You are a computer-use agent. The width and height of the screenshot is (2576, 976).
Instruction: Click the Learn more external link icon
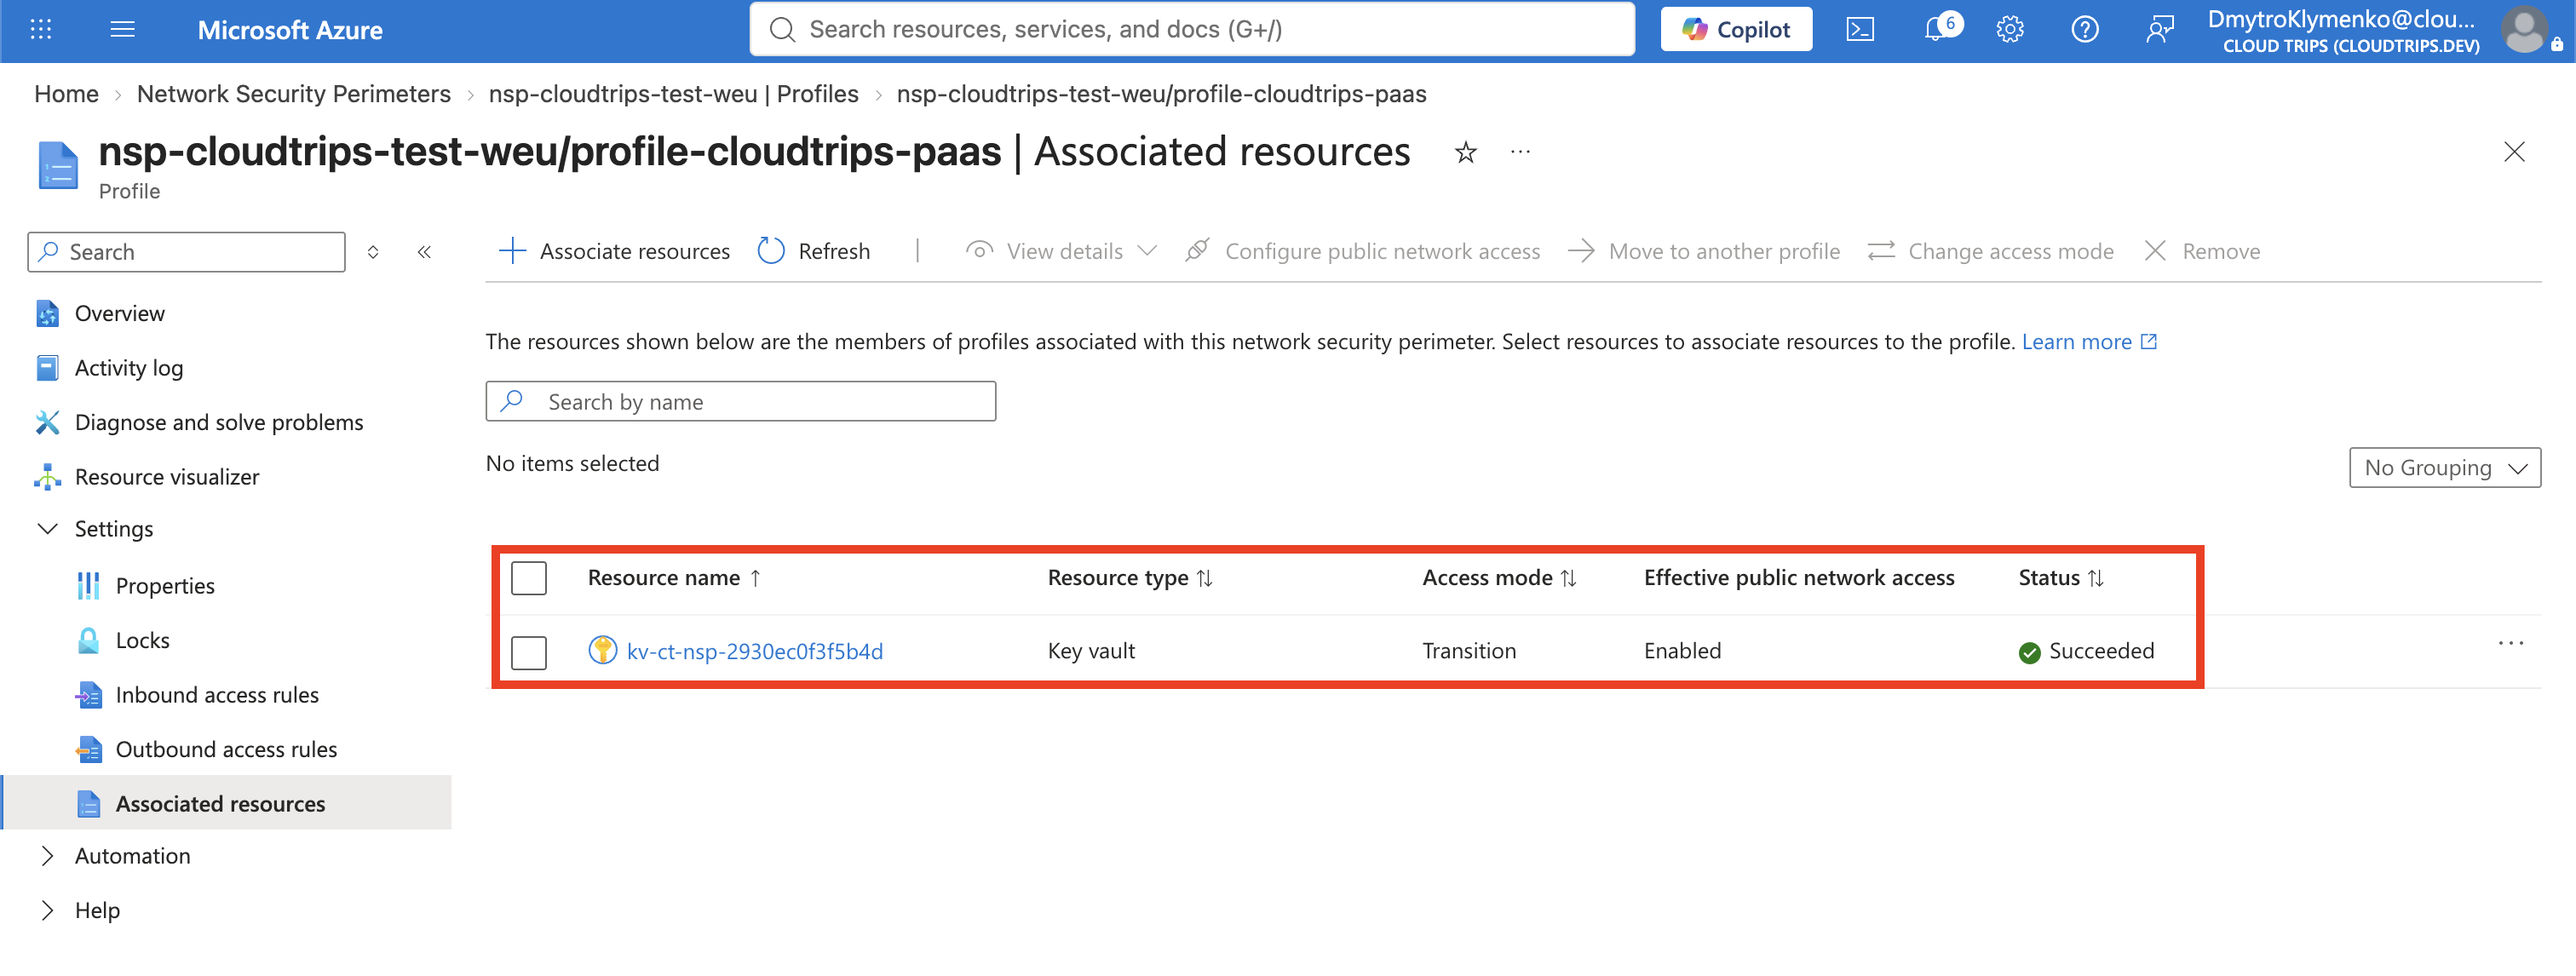pyautogui.click(x=2148, y=342)
